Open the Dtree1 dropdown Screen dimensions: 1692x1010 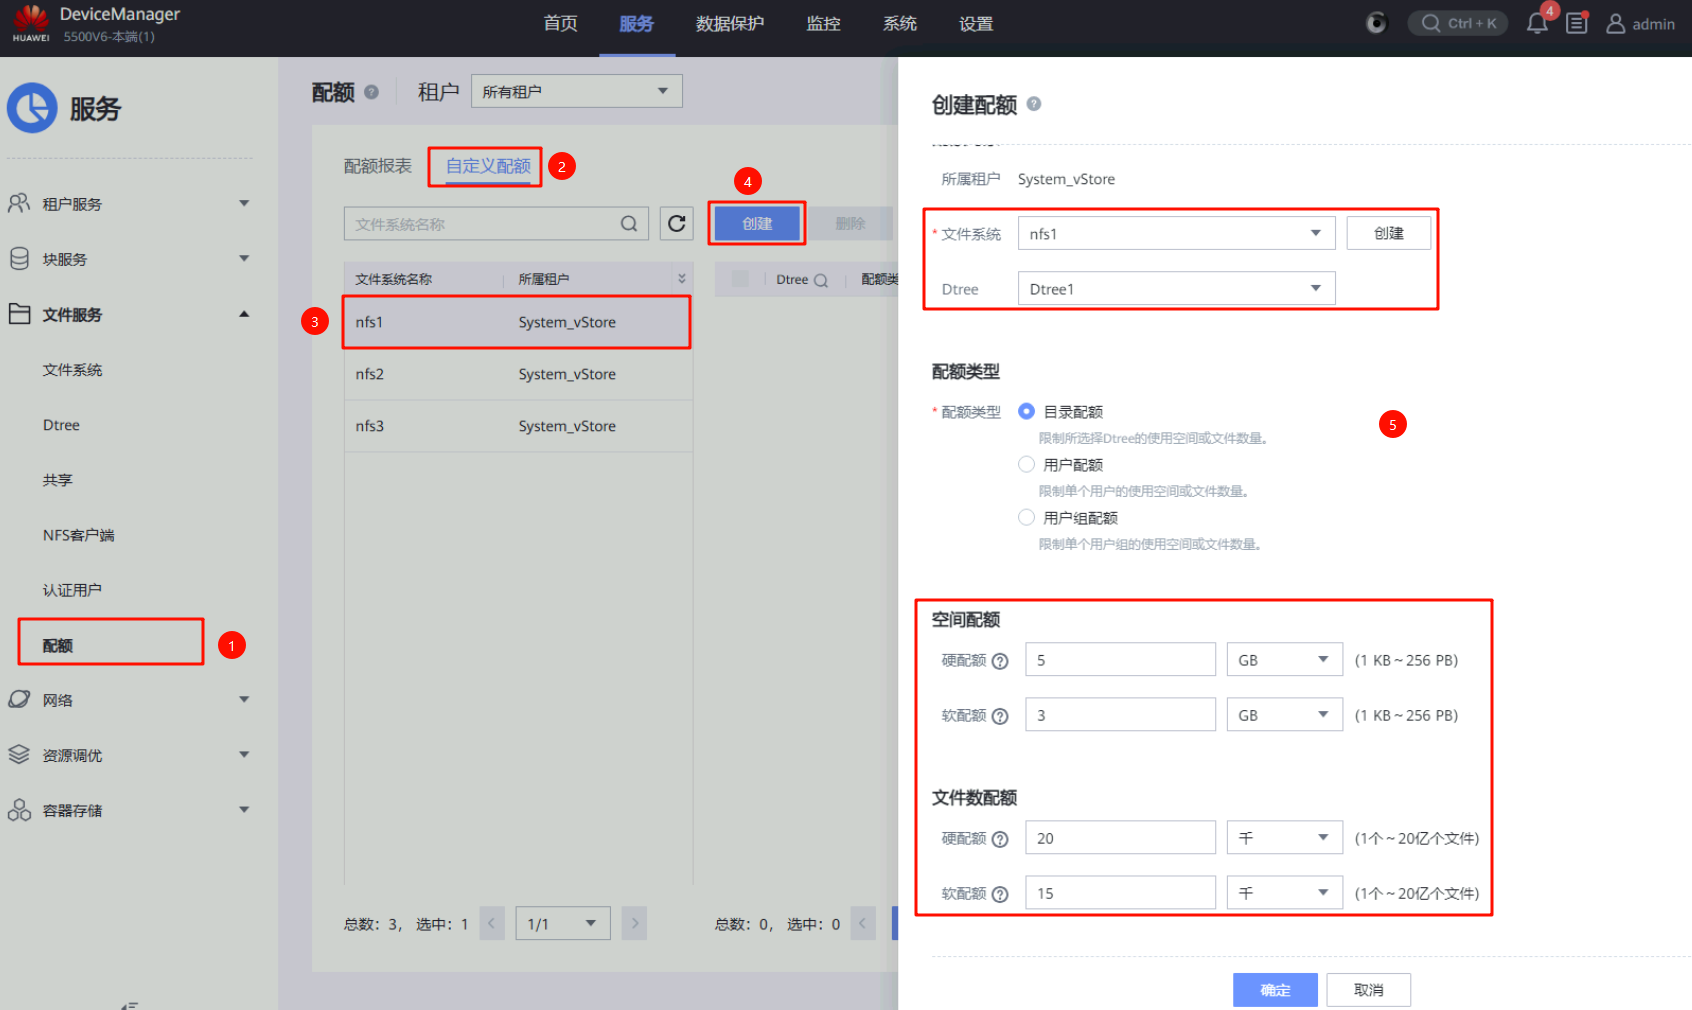[1176, 289]
